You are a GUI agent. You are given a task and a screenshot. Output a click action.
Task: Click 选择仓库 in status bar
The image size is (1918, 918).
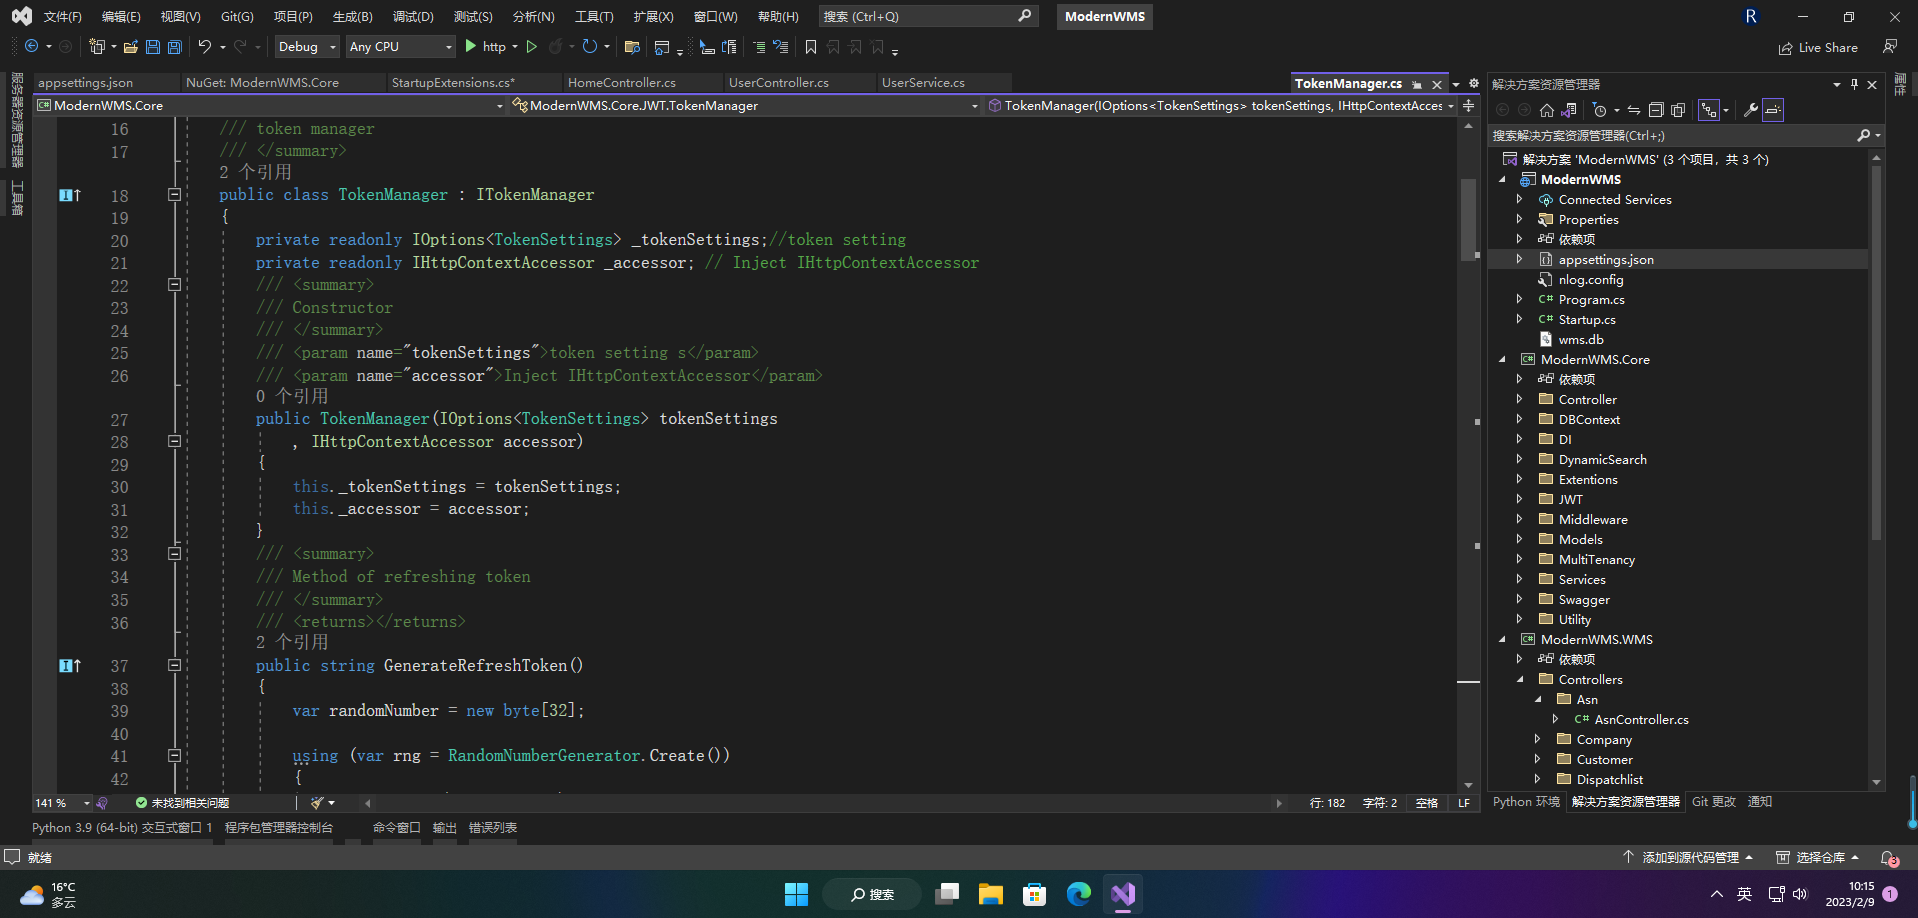coord(1817,858)
